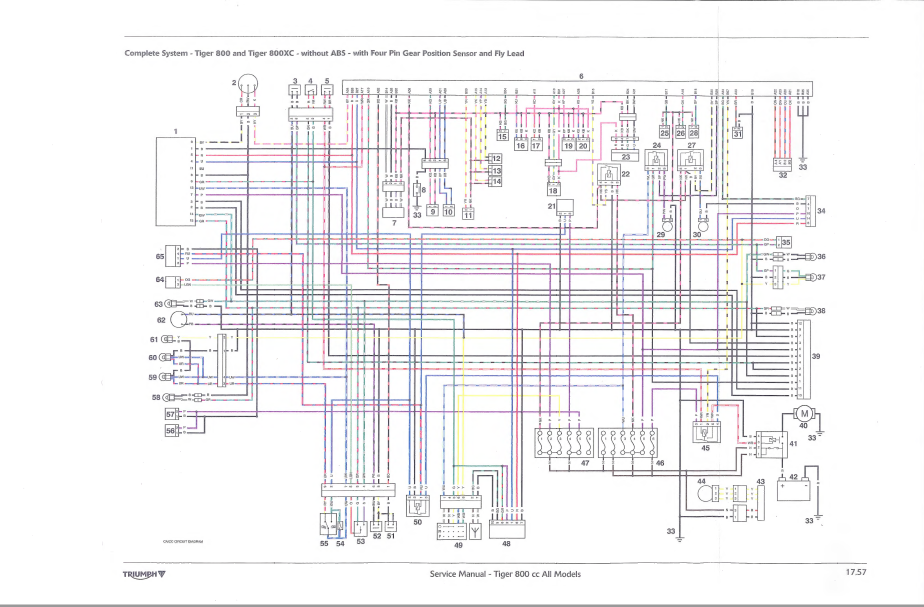Select the starter relay symbol labeled 41
Image resolution: width=924 pixels, height=607 pixels.
click(x=771, y=445)
